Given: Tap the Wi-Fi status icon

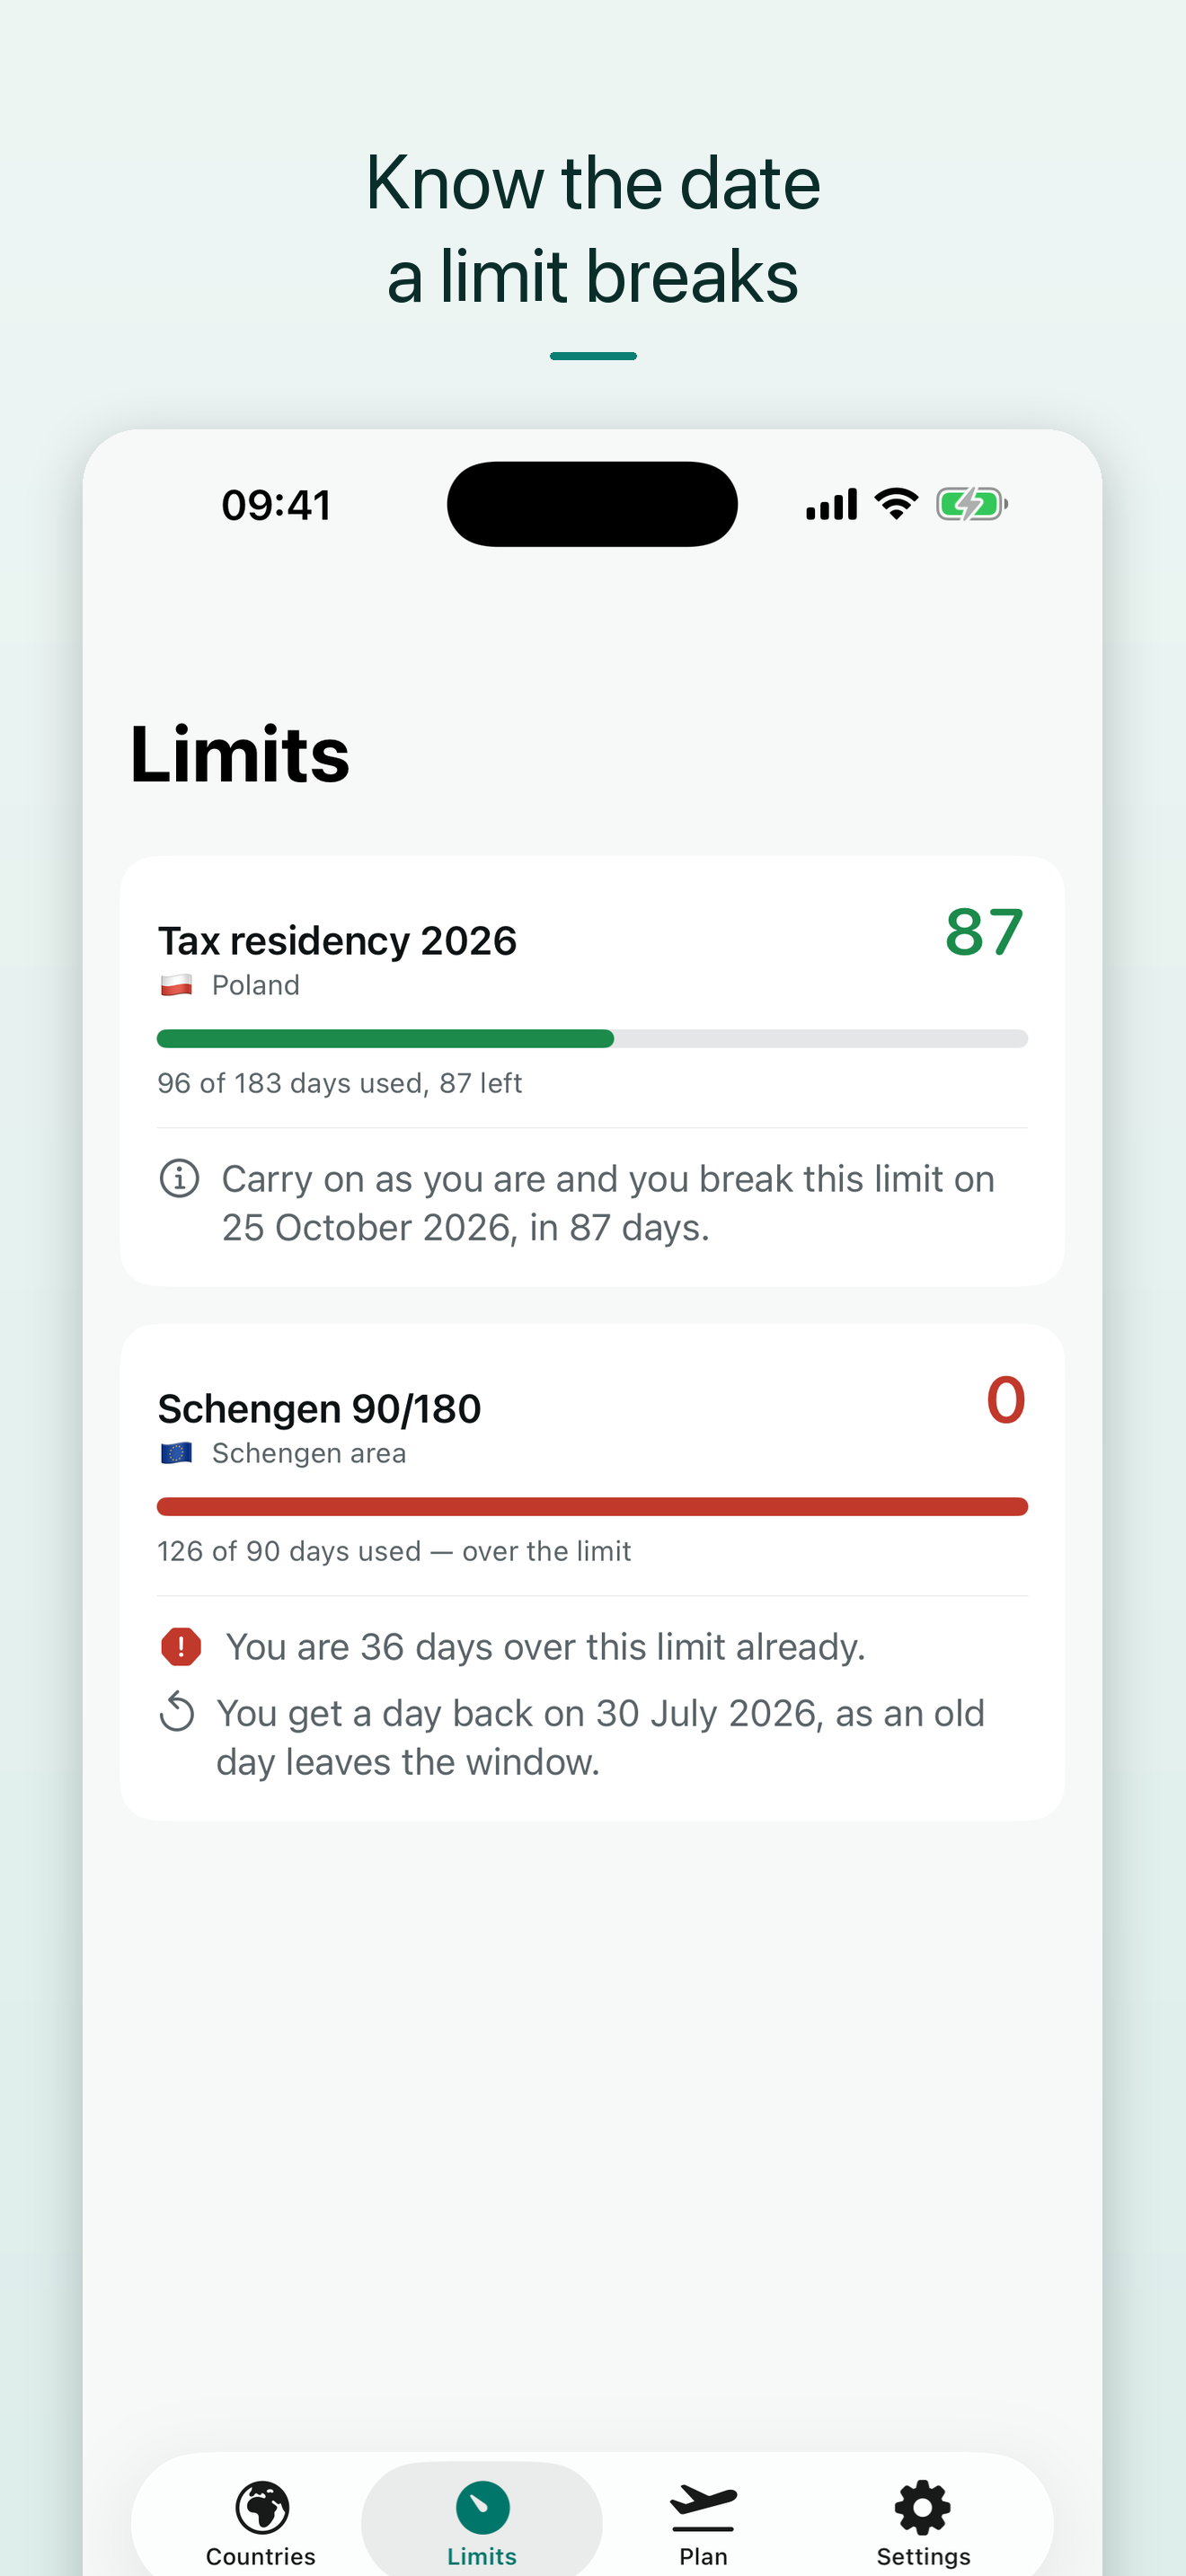Looking at the screenshot, I should coord(896,504).
